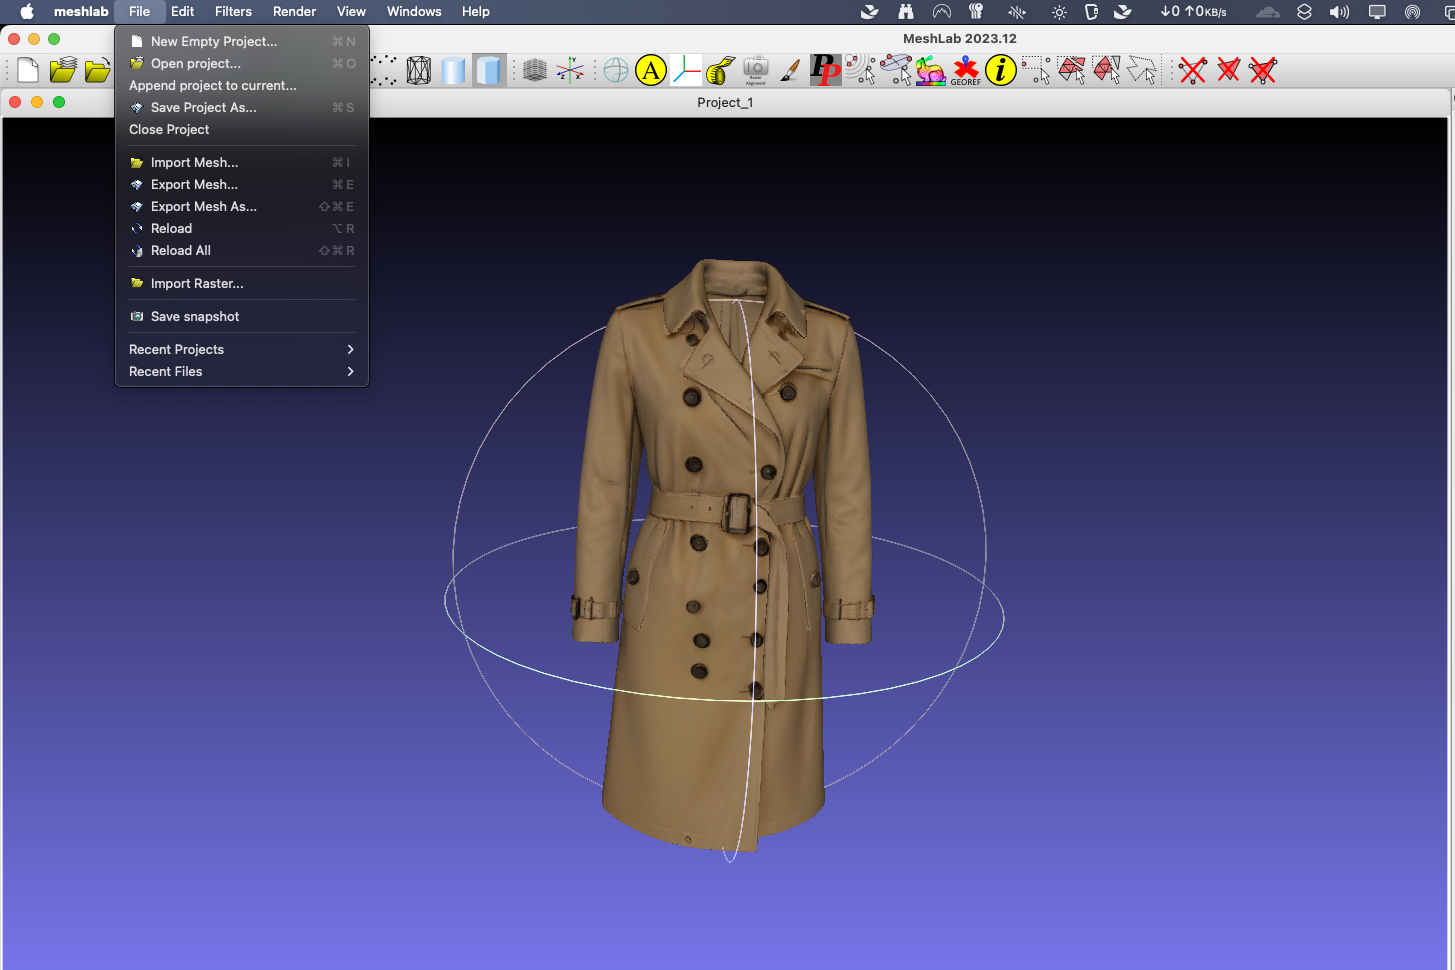Open the Edit menu
1455x970 pixels.
tap(182, 12)
